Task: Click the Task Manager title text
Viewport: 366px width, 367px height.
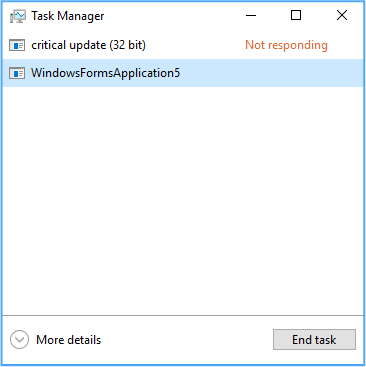Action: point(68,16)
